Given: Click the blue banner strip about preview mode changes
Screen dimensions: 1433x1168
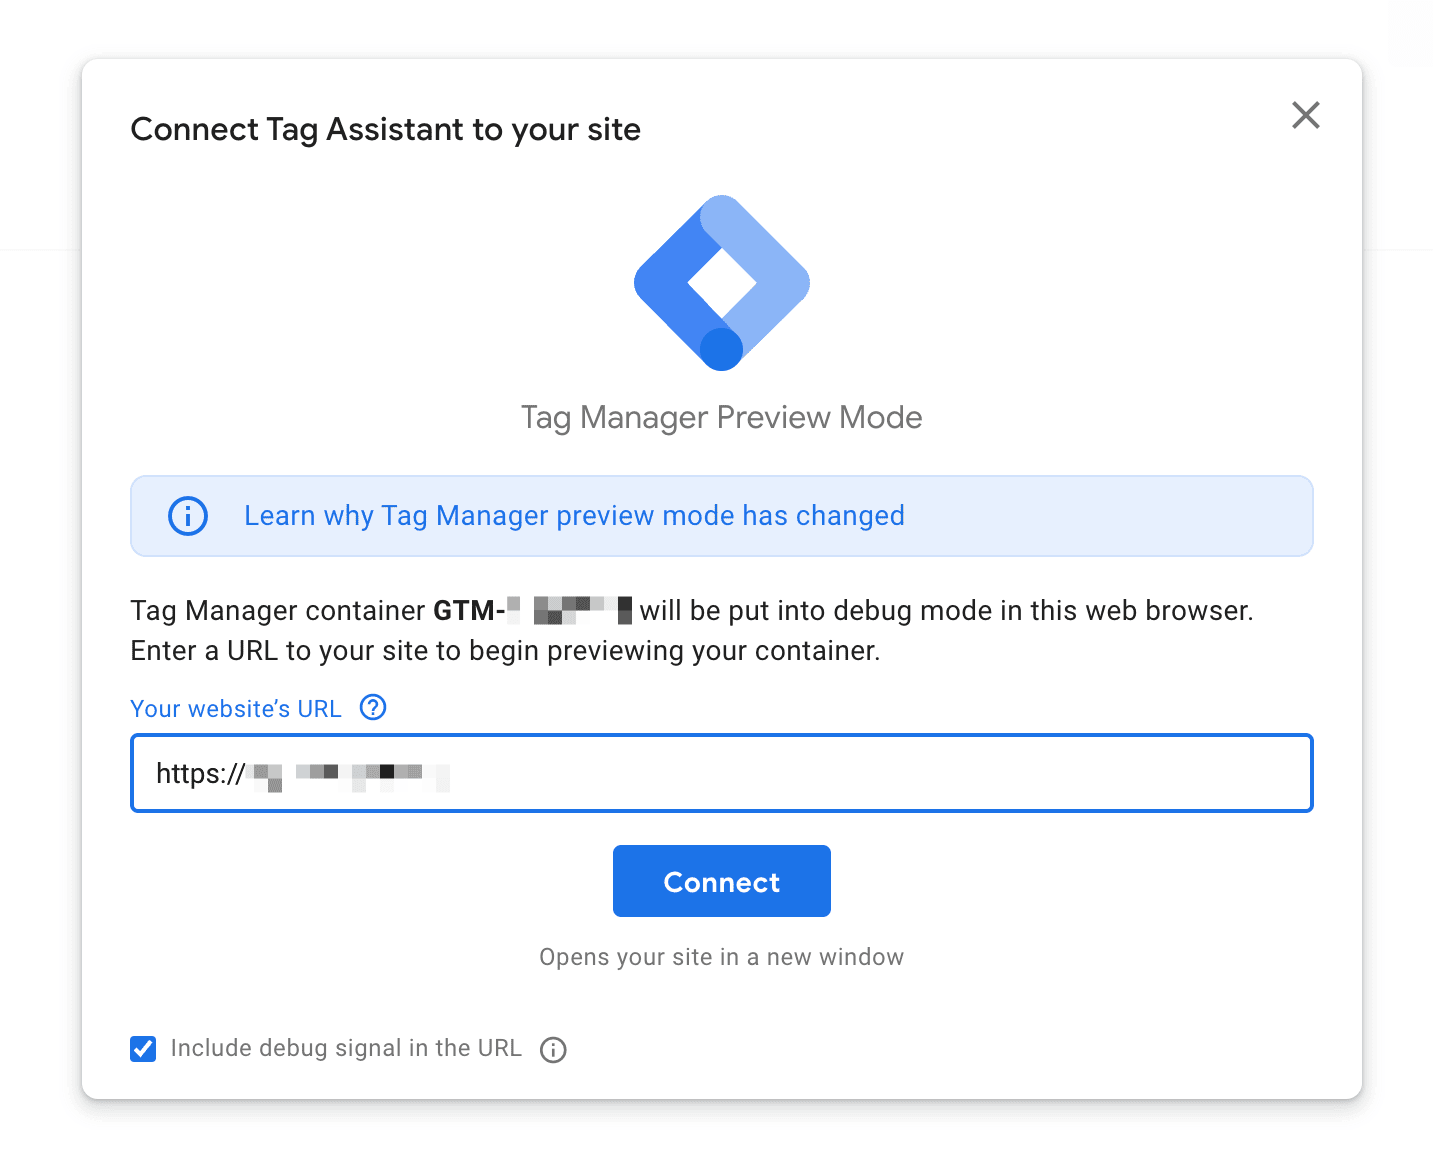Looking at the screenshot, I should (x=721, y=516).
